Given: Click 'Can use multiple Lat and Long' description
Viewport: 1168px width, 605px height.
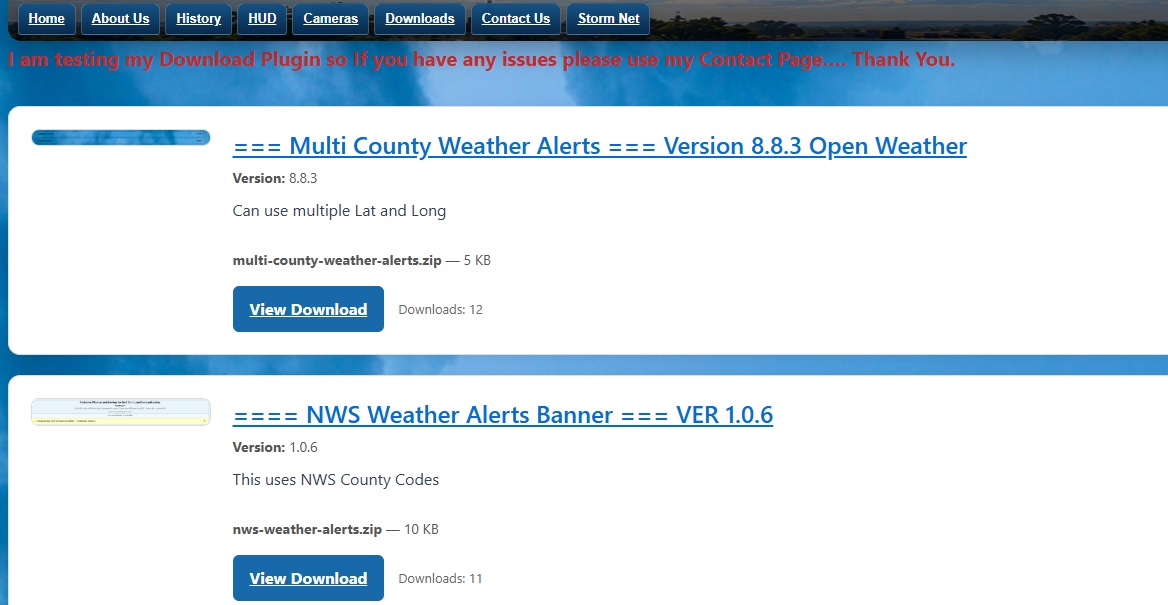Looking at the screenshot, I should (339, 211).
